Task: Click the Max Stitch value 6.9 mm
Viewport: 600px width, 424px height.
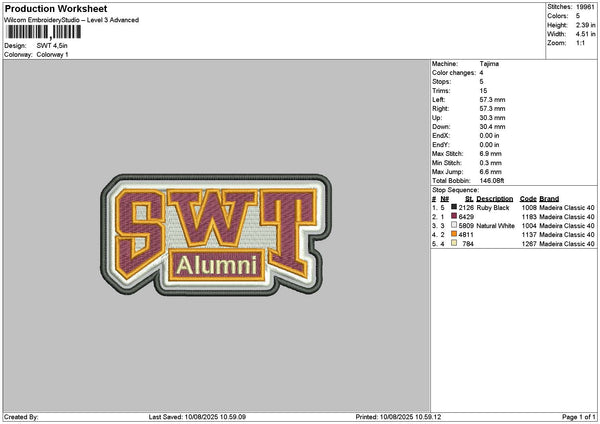Action: [491, 154]
